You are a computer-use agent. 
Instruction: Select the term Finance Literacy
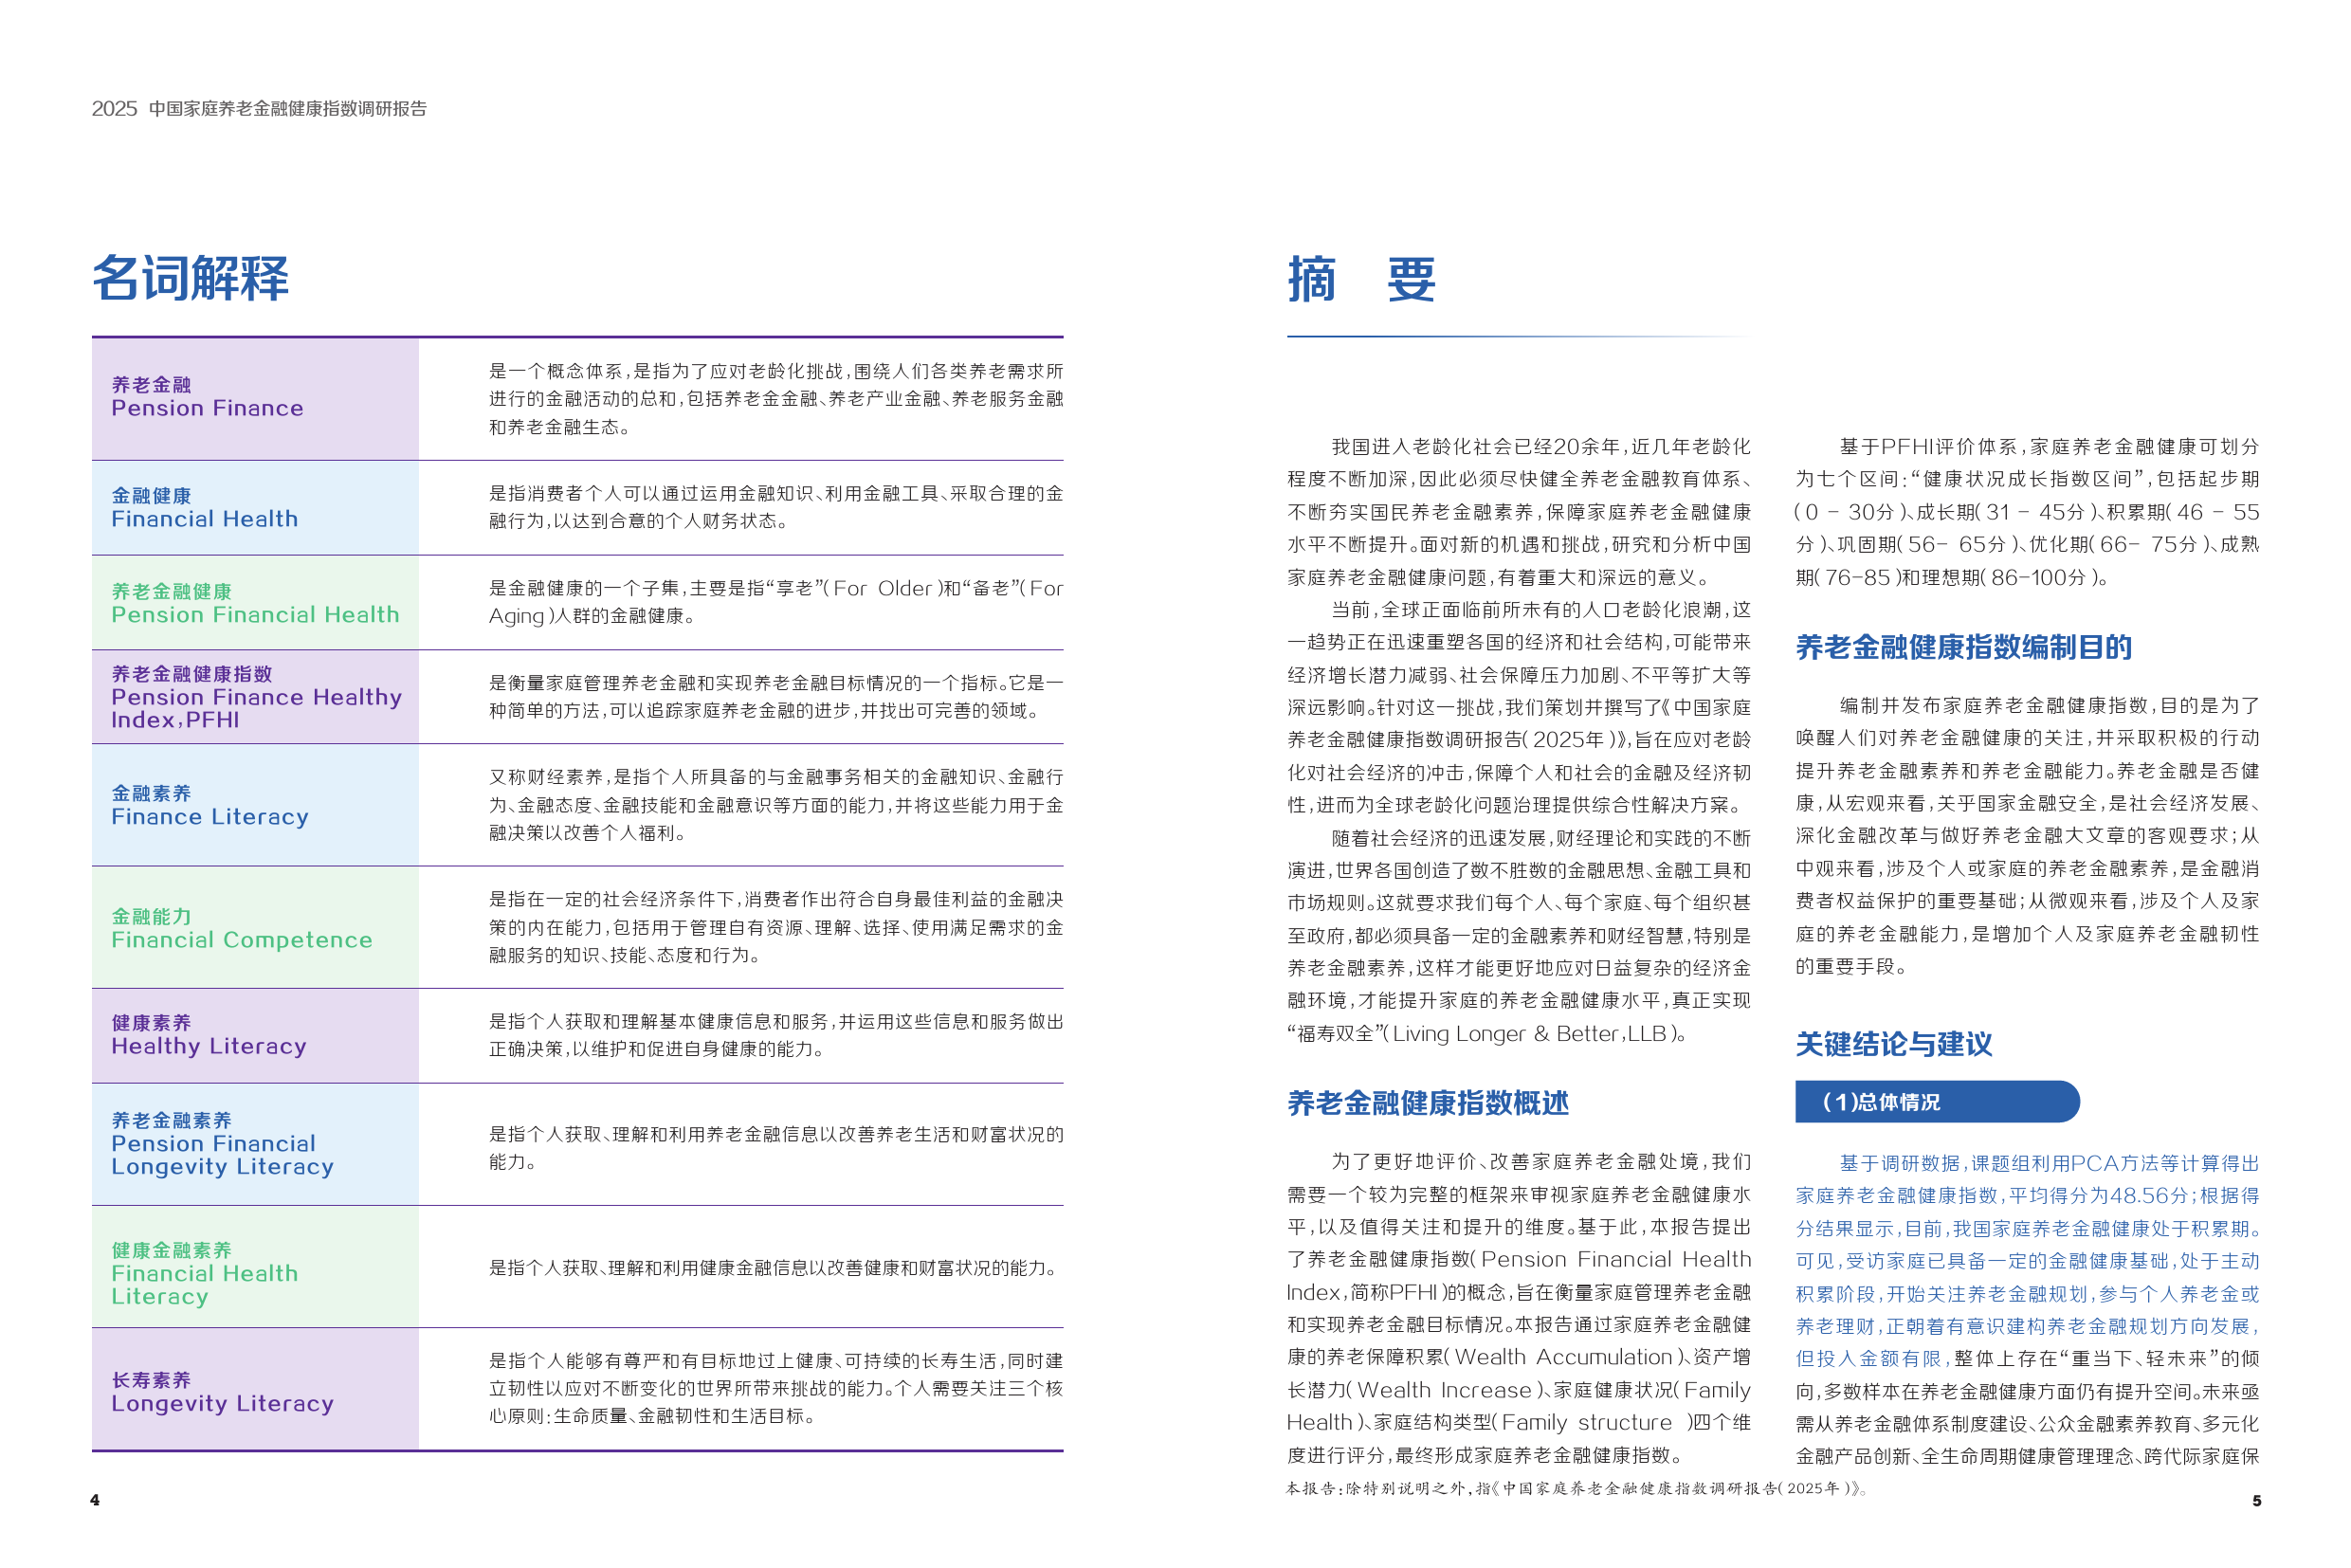(x=210, y=817)
